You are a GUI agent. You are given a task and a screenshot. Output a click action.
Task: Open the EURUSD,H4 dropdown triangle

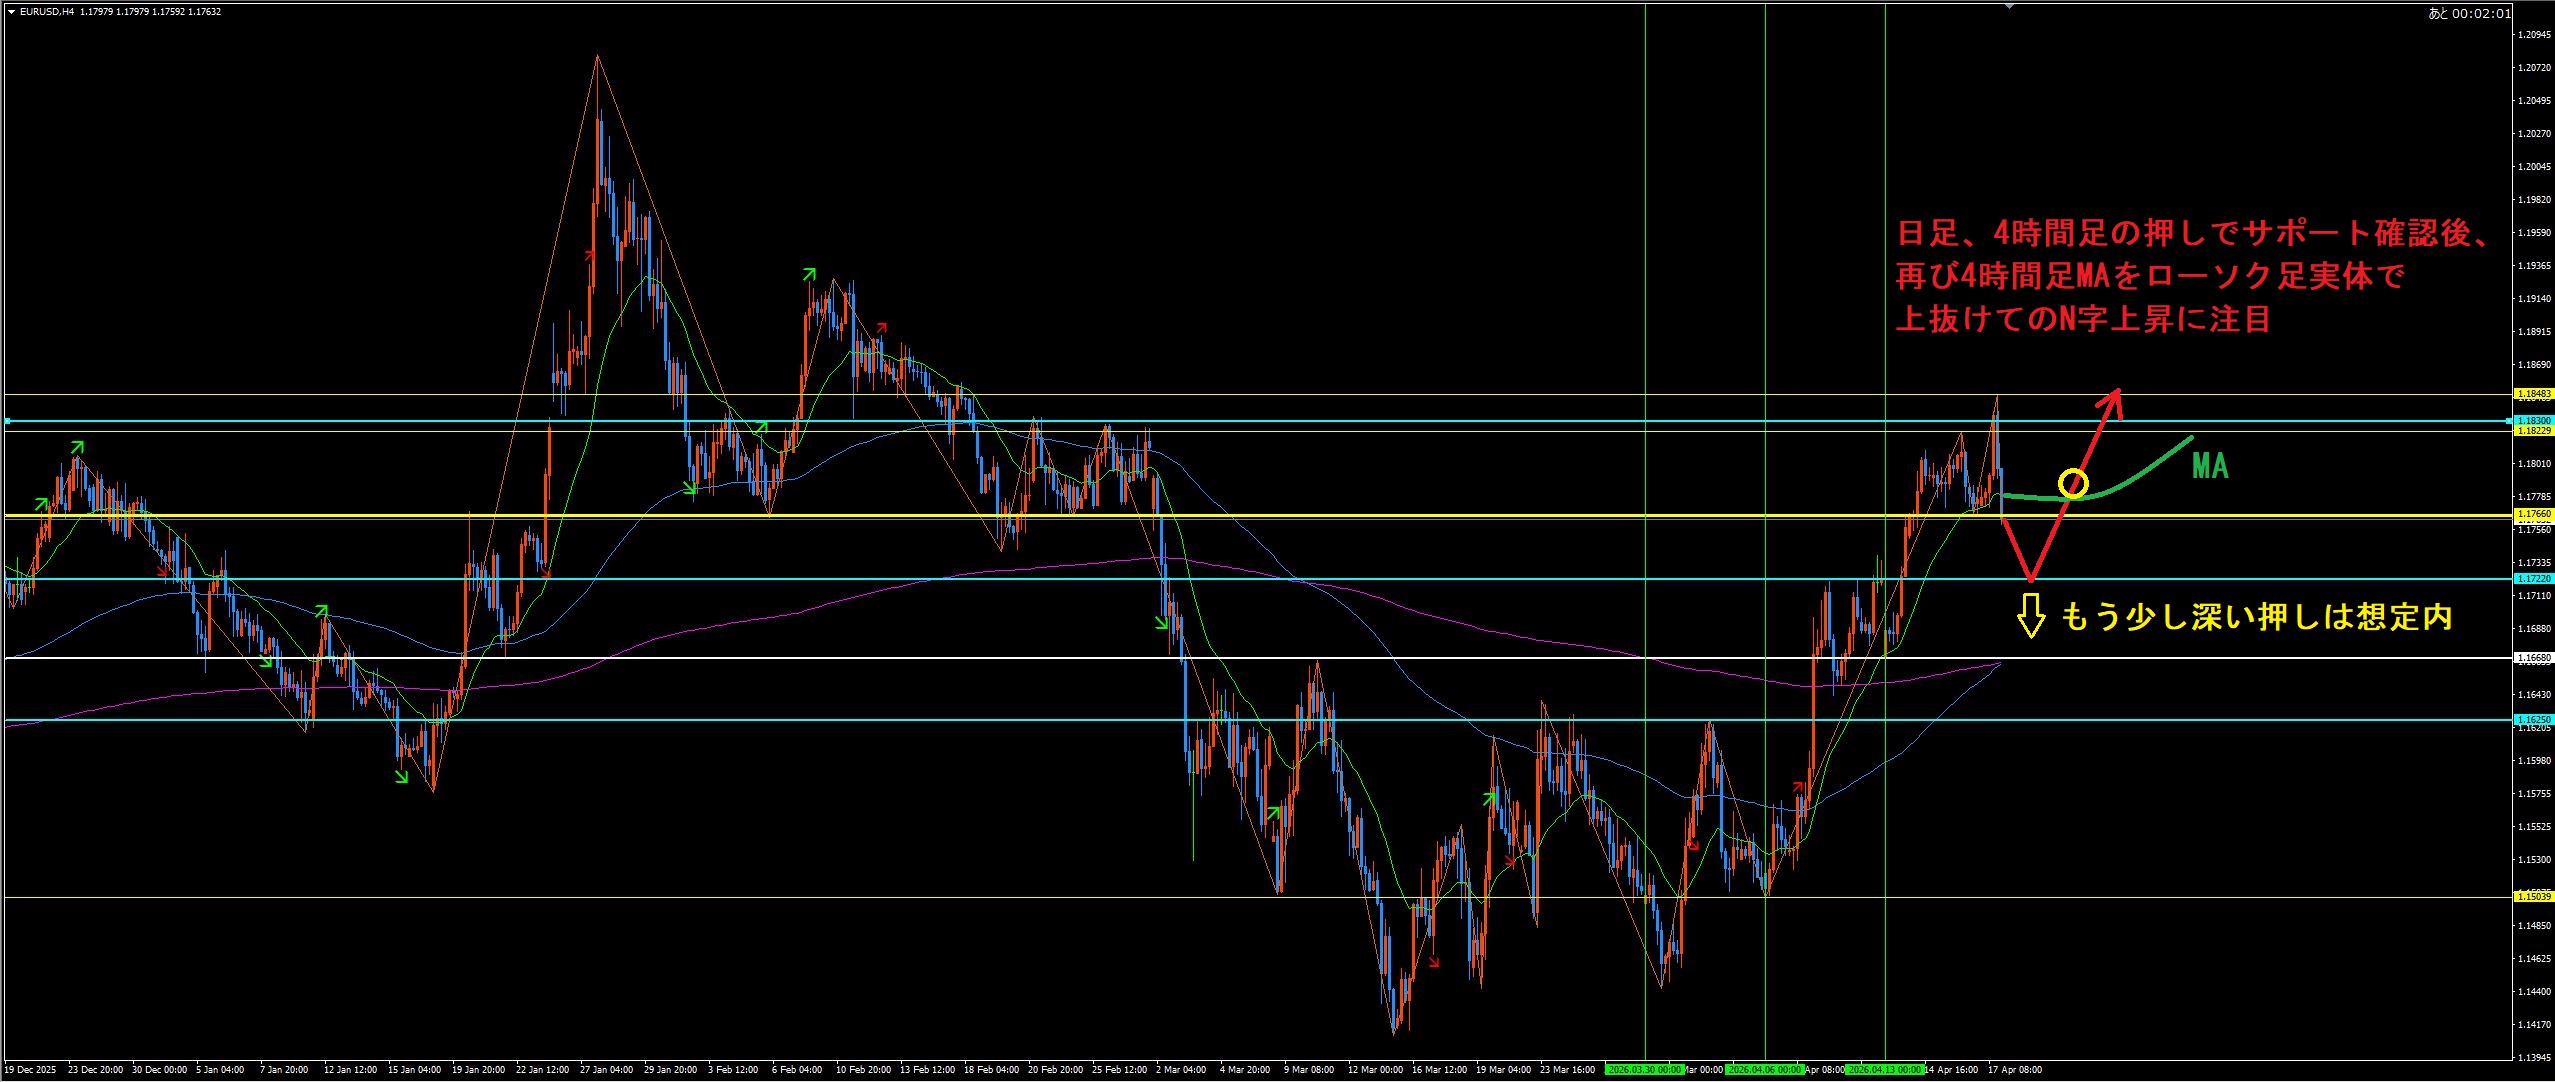pos(10,12)
